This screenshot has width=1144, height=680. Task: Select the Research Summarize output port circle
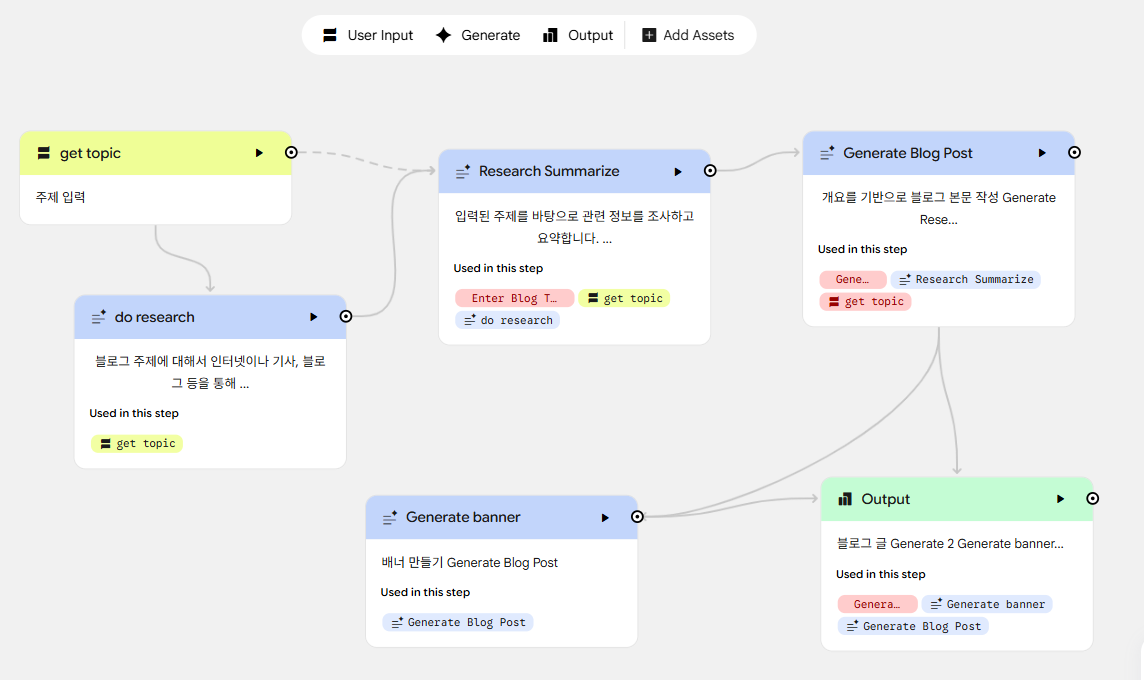pyautogui.click(x=710, y=171)
